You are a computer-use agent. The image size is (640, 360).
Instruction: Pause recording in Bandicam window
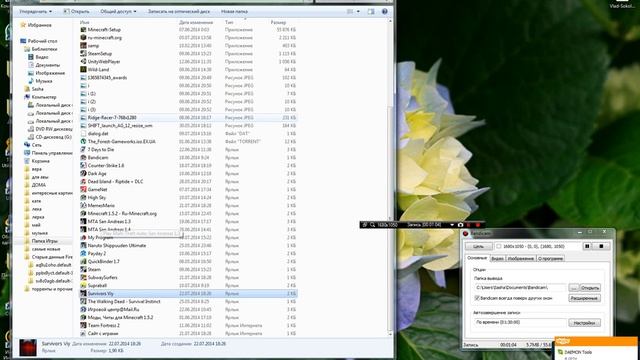(x=587, y=246)
